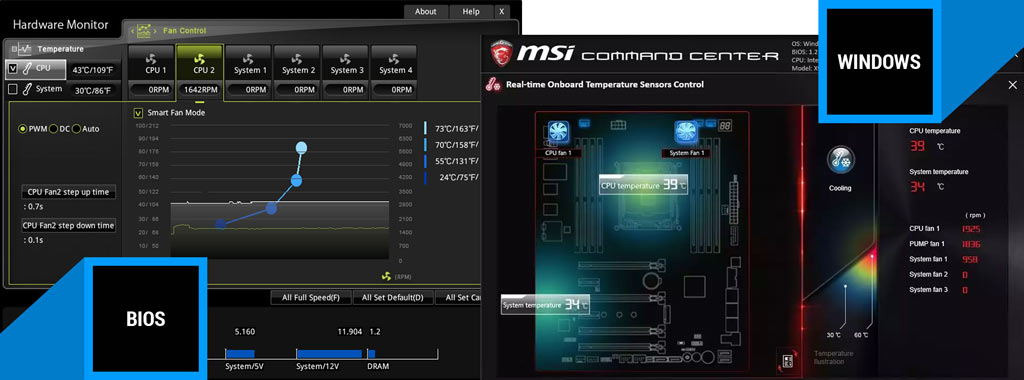
Task: Click the All Set Default(D) button
Action: pyautogui.click(x=393, y=298)
